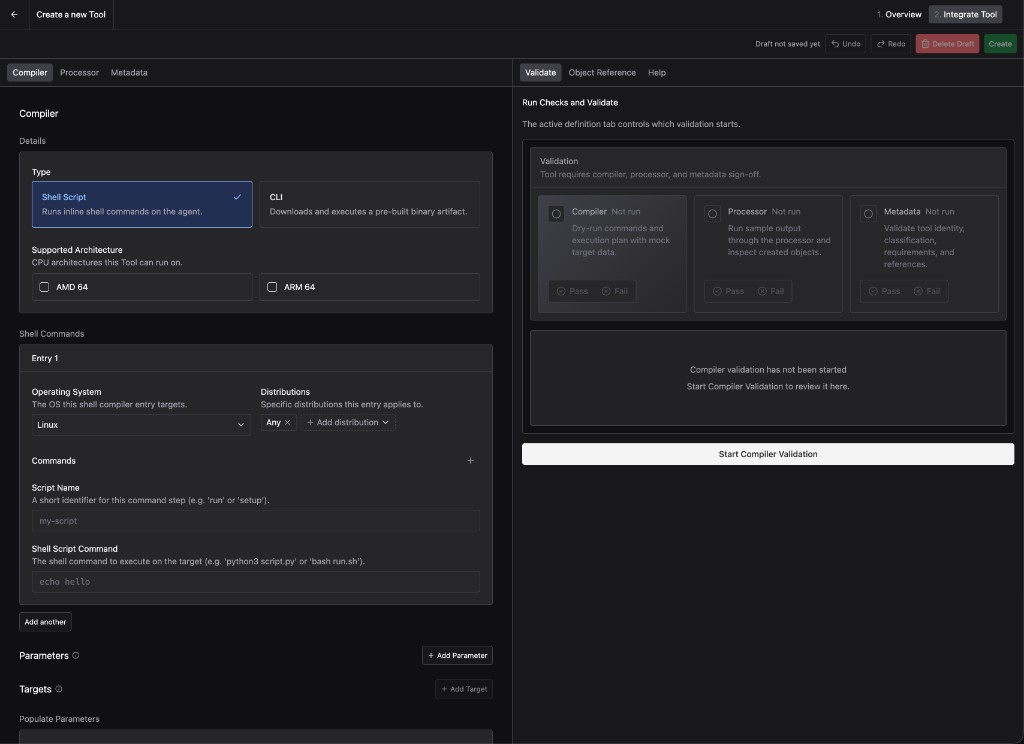Image resolution: width=1024 pixels, height=744 pixels.
Task: Mark the Compiler check as Fail
Action: (x=615, y=291)
